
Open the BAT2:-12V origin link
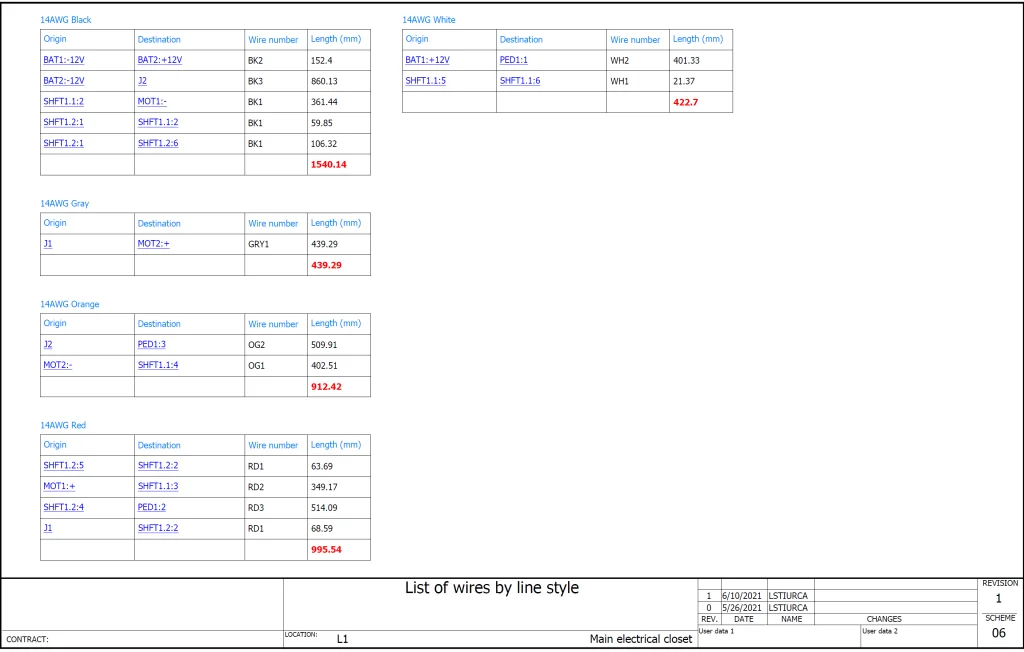63,81
